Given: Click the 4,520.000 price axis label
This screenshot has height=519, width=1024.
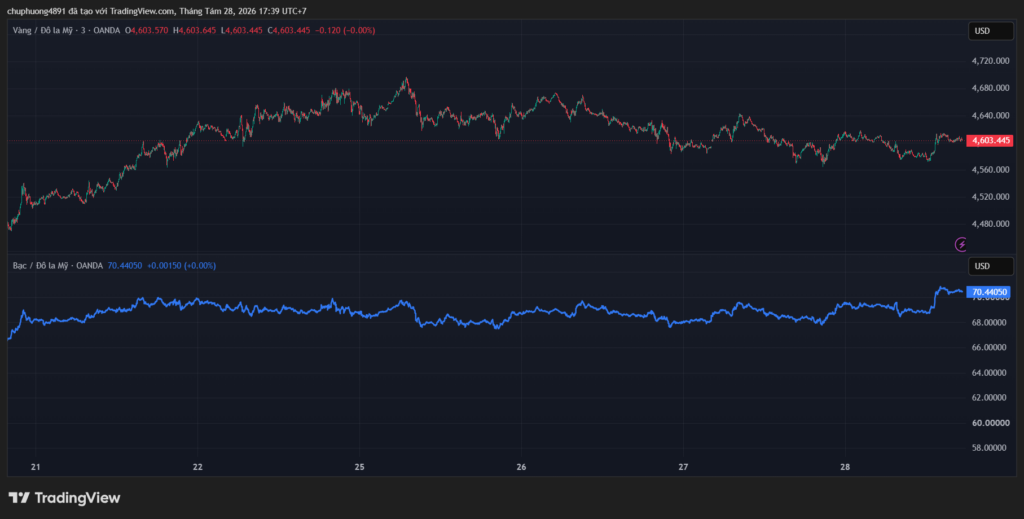Looking at the screenshot, I should (x=990, y=197).
